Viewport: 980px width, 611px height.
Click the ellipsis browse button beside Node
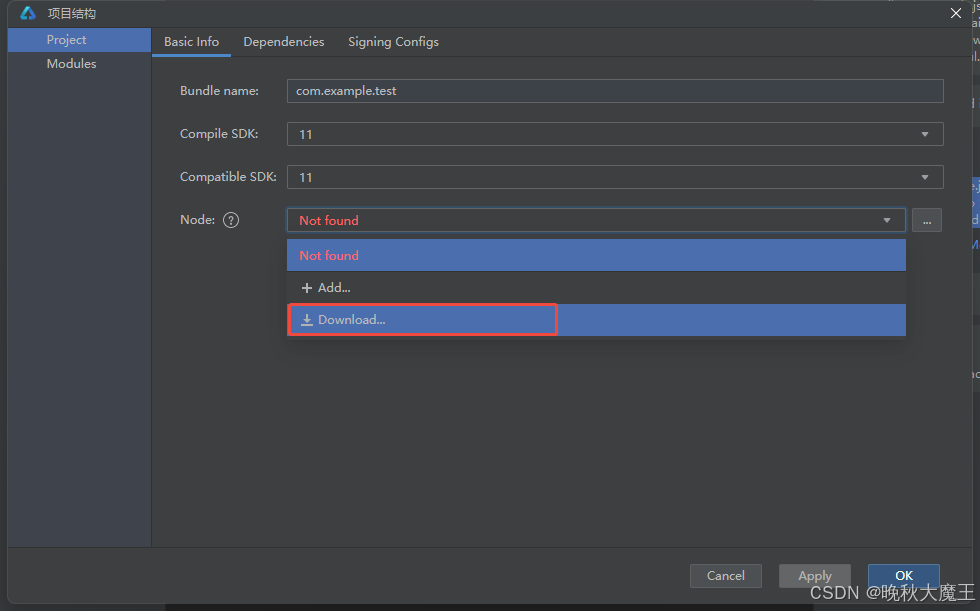pyautogui.click(x=926, y=220)
